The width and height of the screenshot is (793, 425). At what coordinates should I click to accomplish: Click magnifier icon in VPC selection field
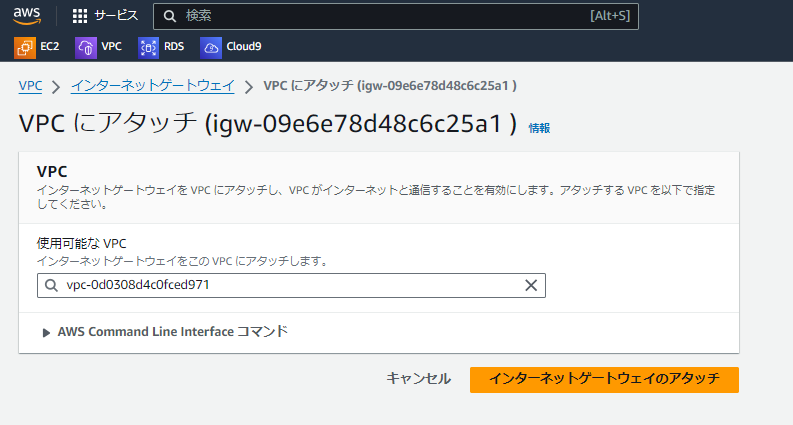click(51, 285)
